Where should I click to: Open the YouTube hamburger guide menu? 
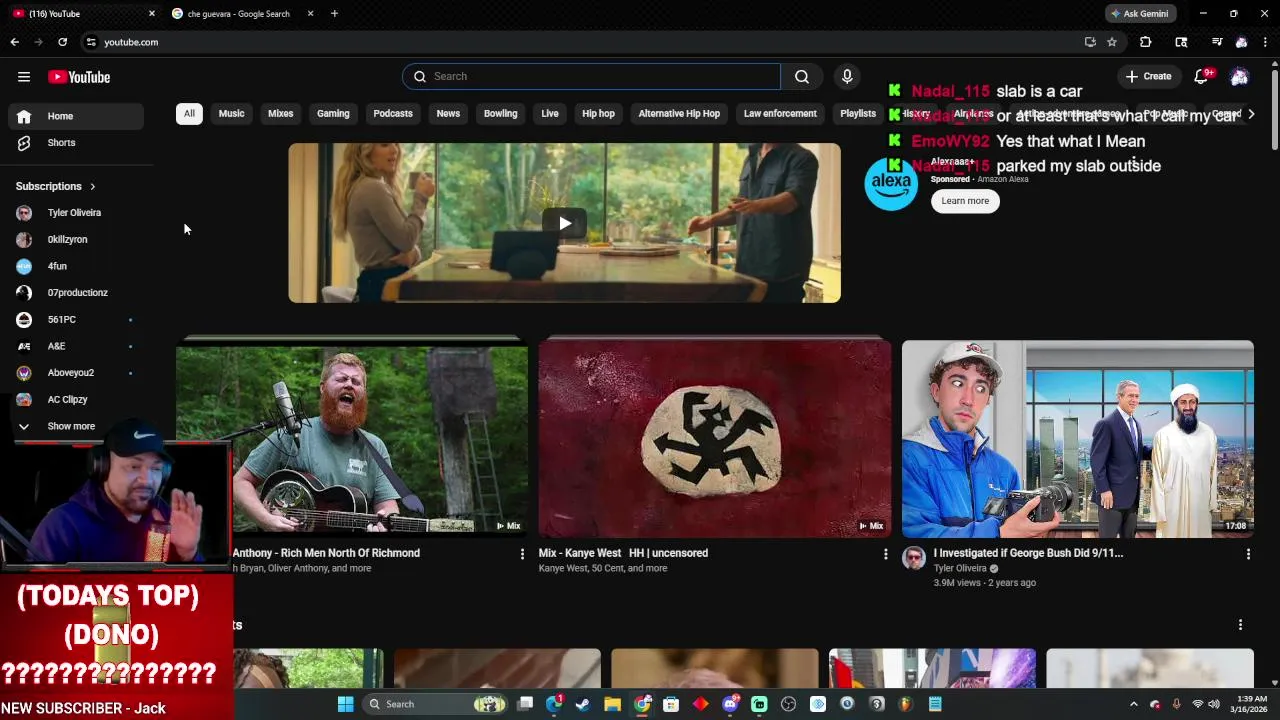click(x=24, y=77)
